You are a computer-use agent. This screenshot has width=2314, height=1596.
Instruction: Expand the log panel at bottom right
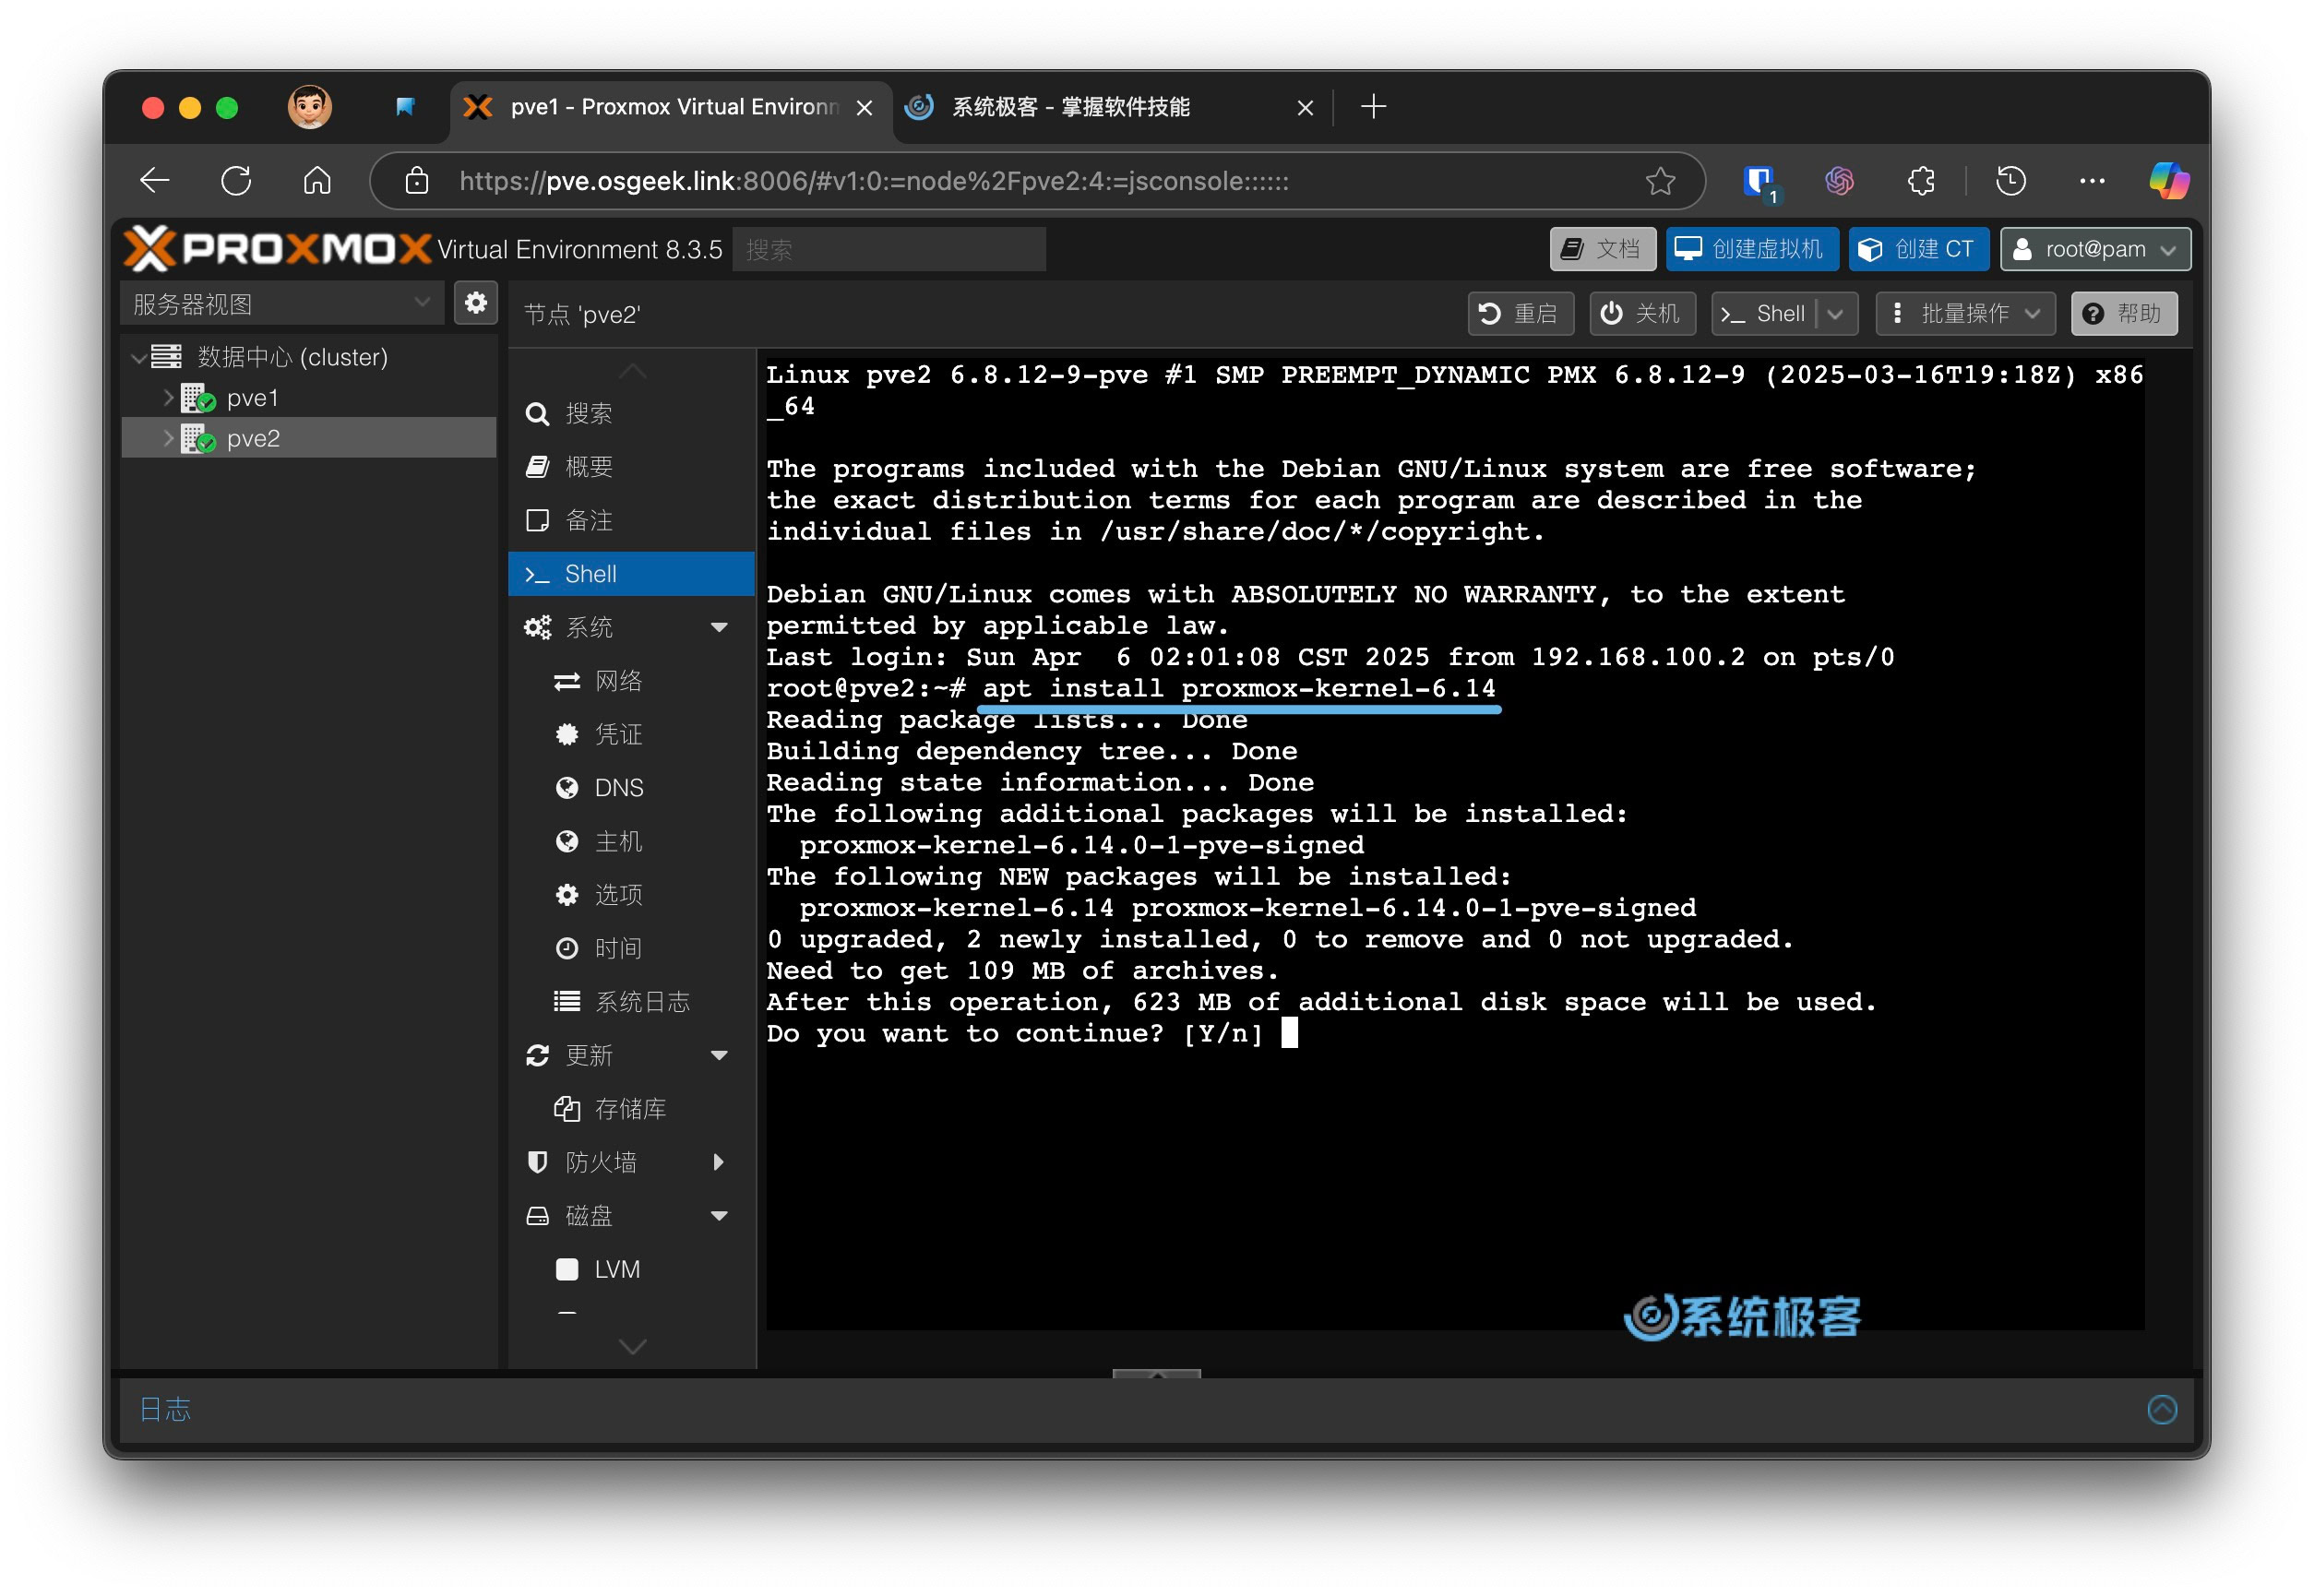pos(2161,1409)
